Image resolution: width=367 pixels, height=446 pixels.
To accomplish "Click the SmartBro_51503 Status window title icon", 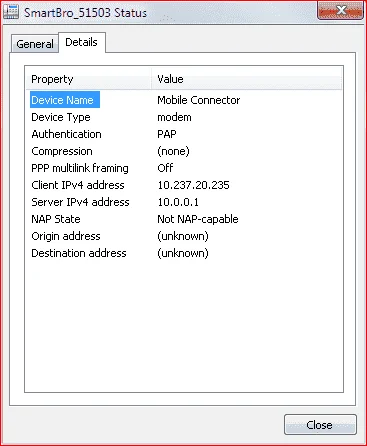I will pos(11,12).
